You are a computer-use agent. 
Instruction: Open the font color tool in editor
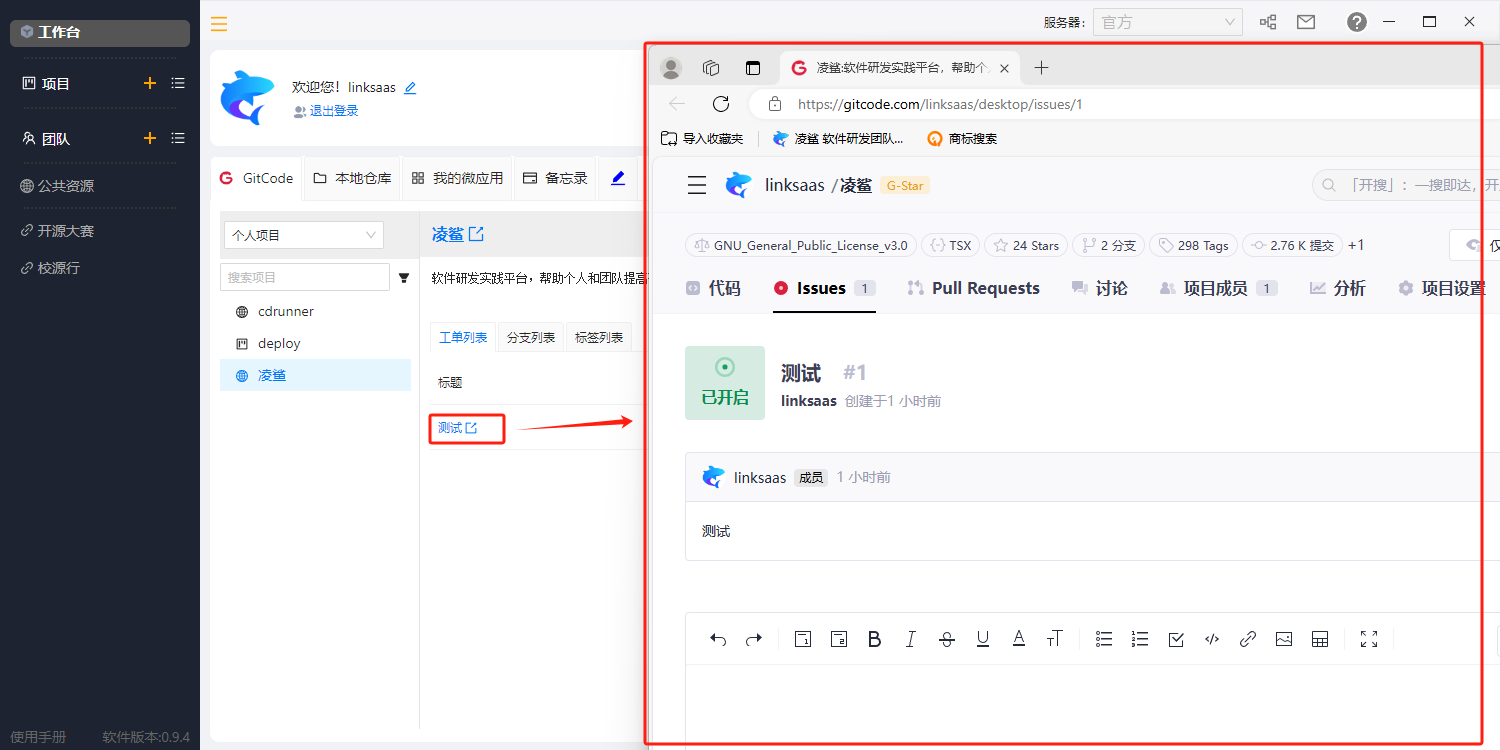point(1019,640)
